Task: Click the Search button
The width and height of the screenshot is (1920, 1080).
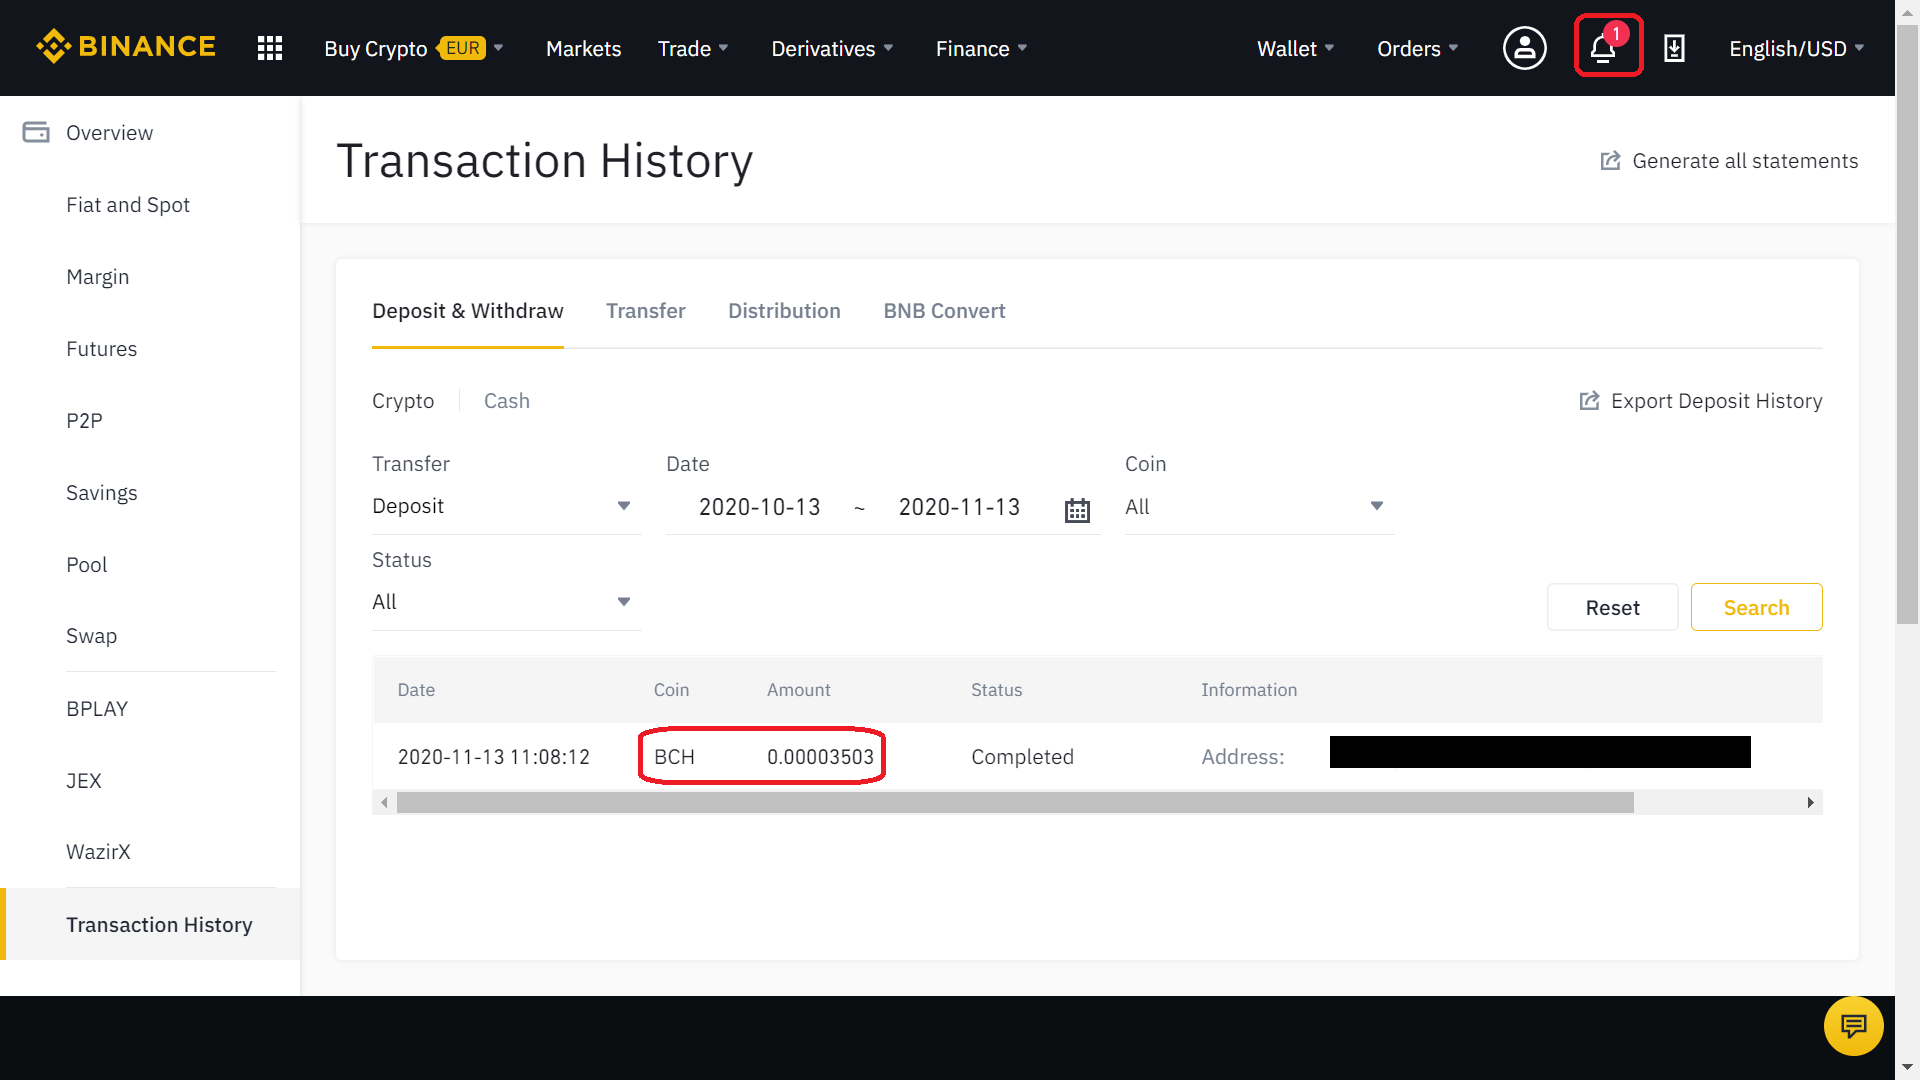Action: 1756,607
